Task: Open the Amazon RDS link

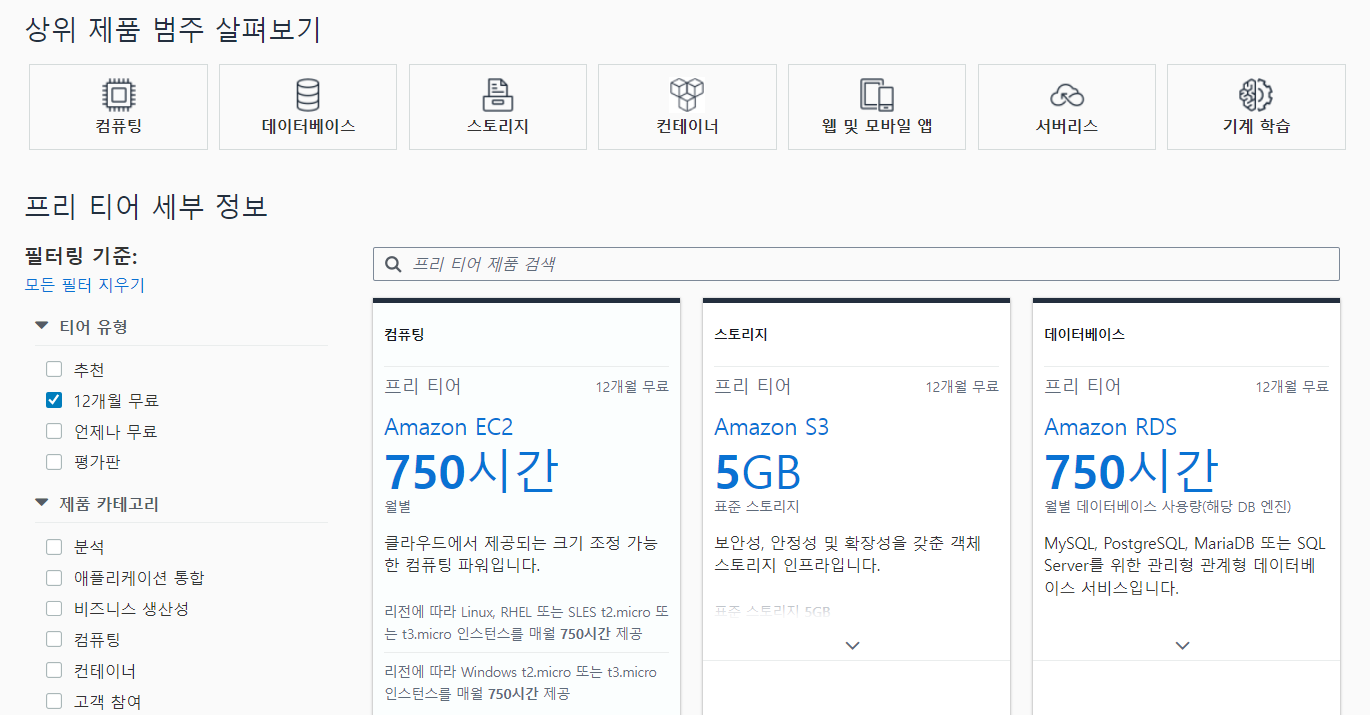Action: click(1110, 427)
